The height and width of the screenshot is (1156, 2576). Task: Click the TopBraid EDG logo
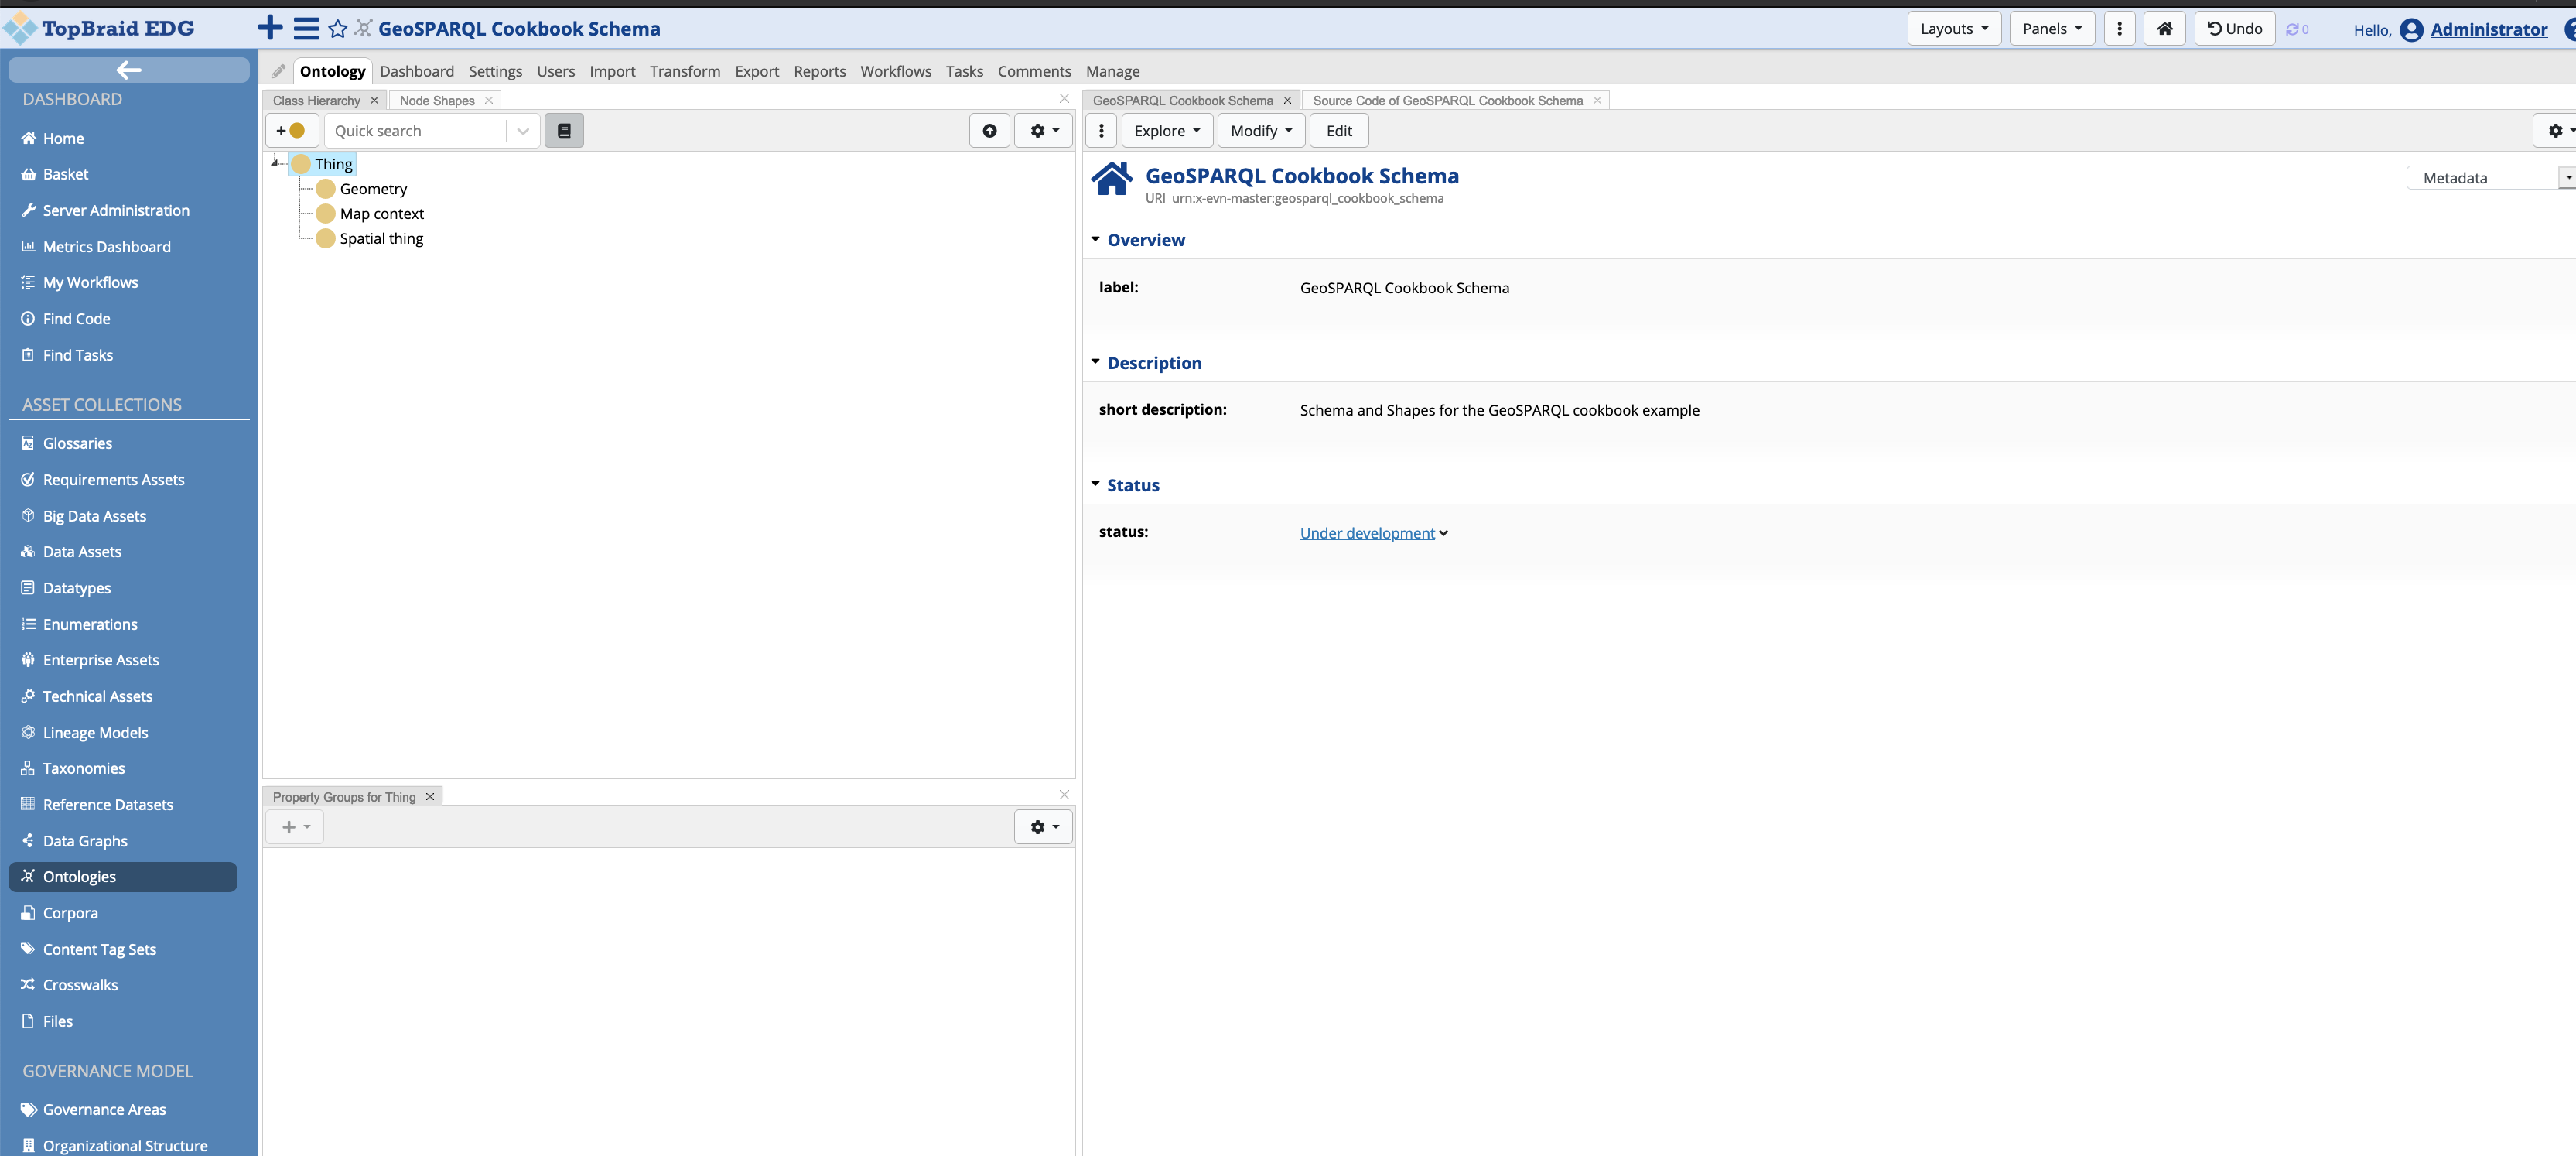click(x=100, y=28)
